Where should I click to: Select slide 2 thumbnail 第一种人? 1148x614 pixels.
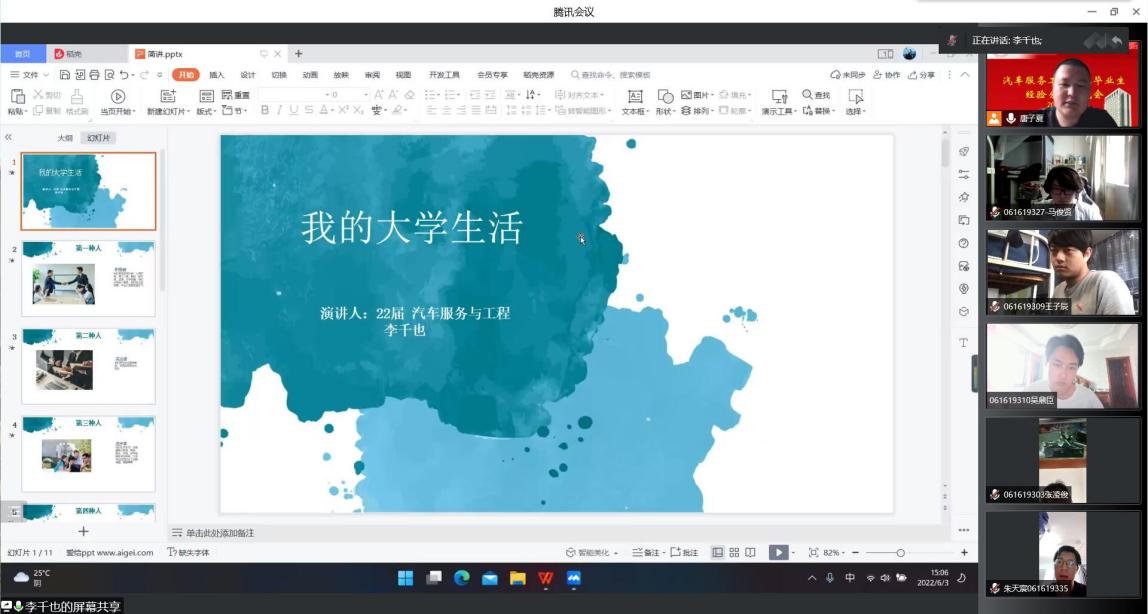click(88, 278)
